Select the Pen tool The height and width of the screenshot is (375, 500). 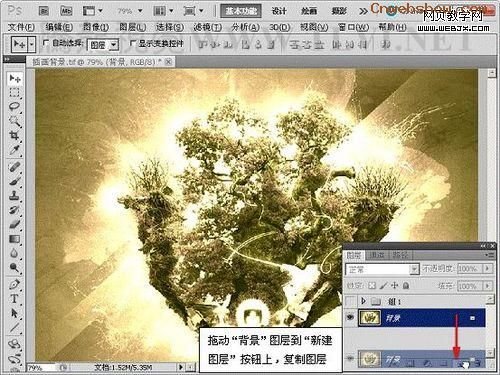(14, 284)
